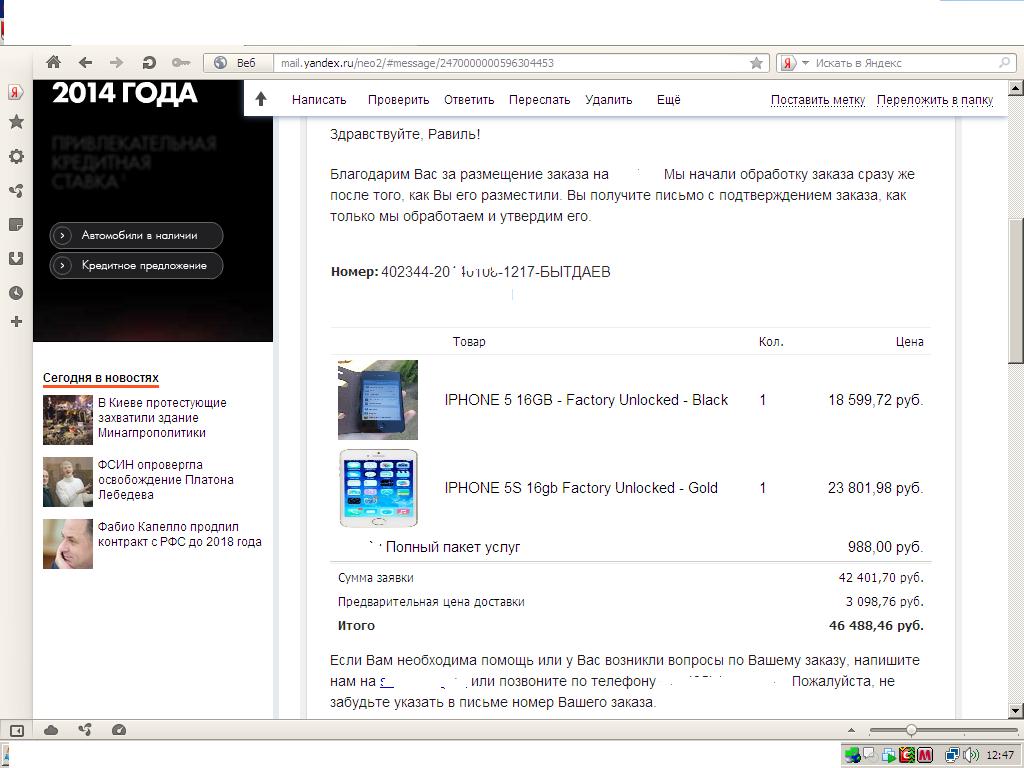The height and width of the screenshot is (768, 1024).
Task: Click Кредитное предложение button
Action: click(x=136, y=265)
